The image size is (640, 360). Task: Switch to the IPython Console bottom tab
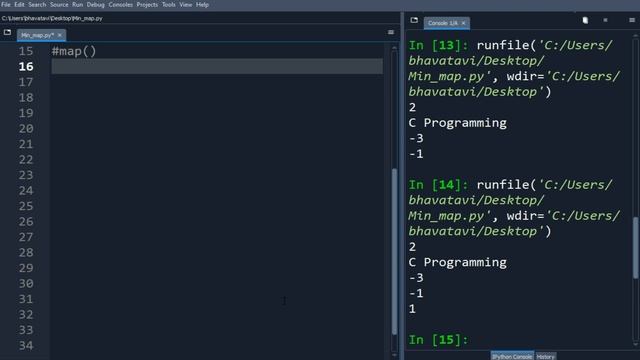[512, 356]
